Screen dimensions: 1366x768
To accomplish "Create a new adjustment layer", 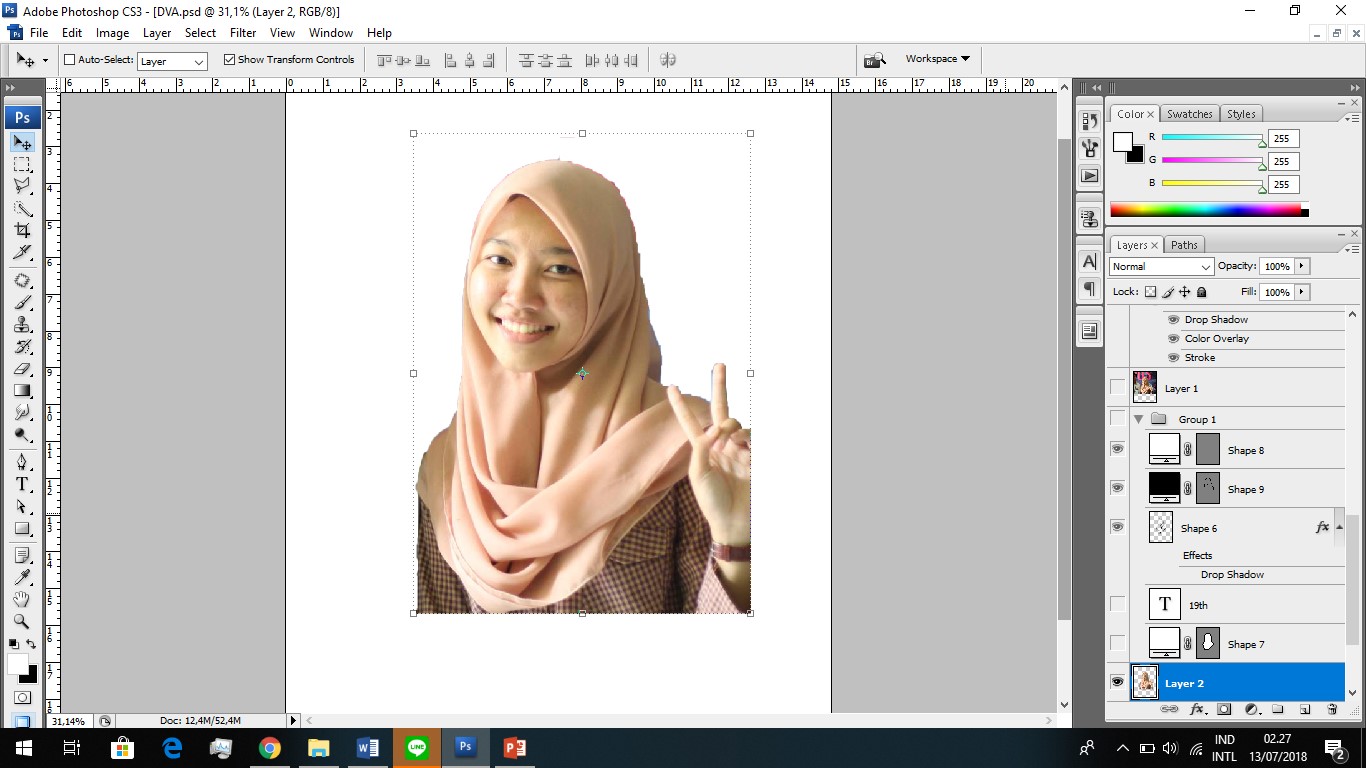I will click(x=1251, y=709).
